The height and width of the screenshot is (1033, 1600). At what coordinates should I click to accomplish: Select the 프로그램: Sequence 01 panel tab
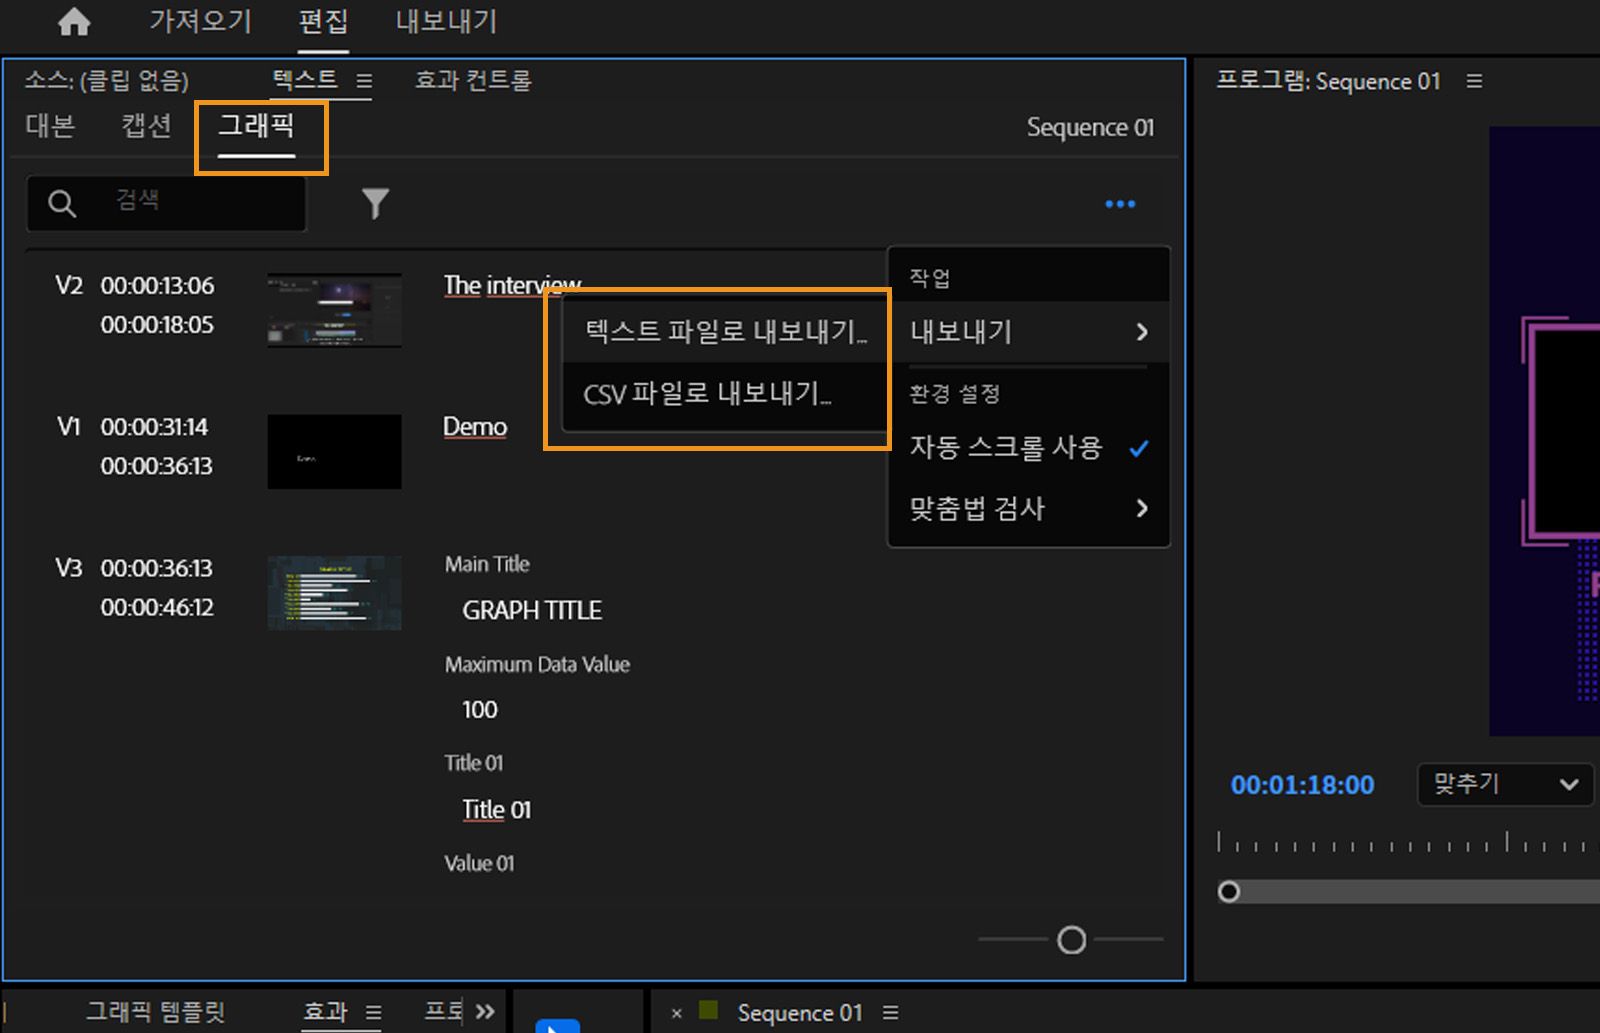(x=1328, y=81)
